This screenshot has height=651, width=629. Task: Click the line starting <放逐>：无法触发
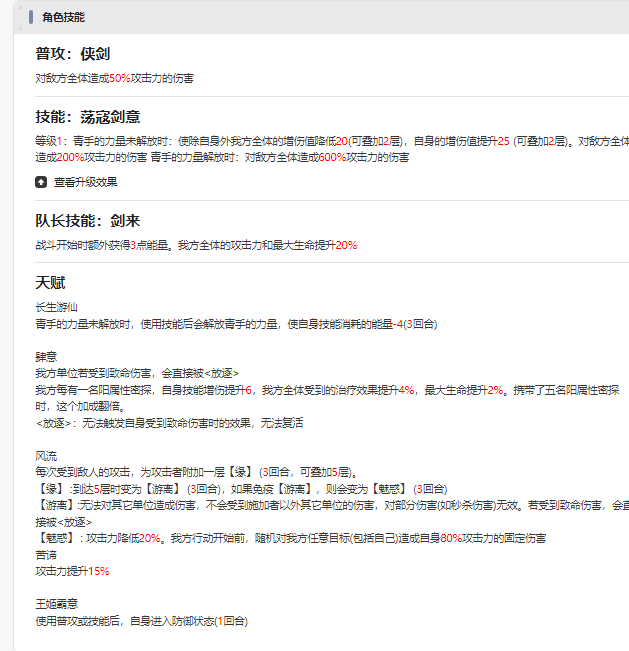coord(169,423)
